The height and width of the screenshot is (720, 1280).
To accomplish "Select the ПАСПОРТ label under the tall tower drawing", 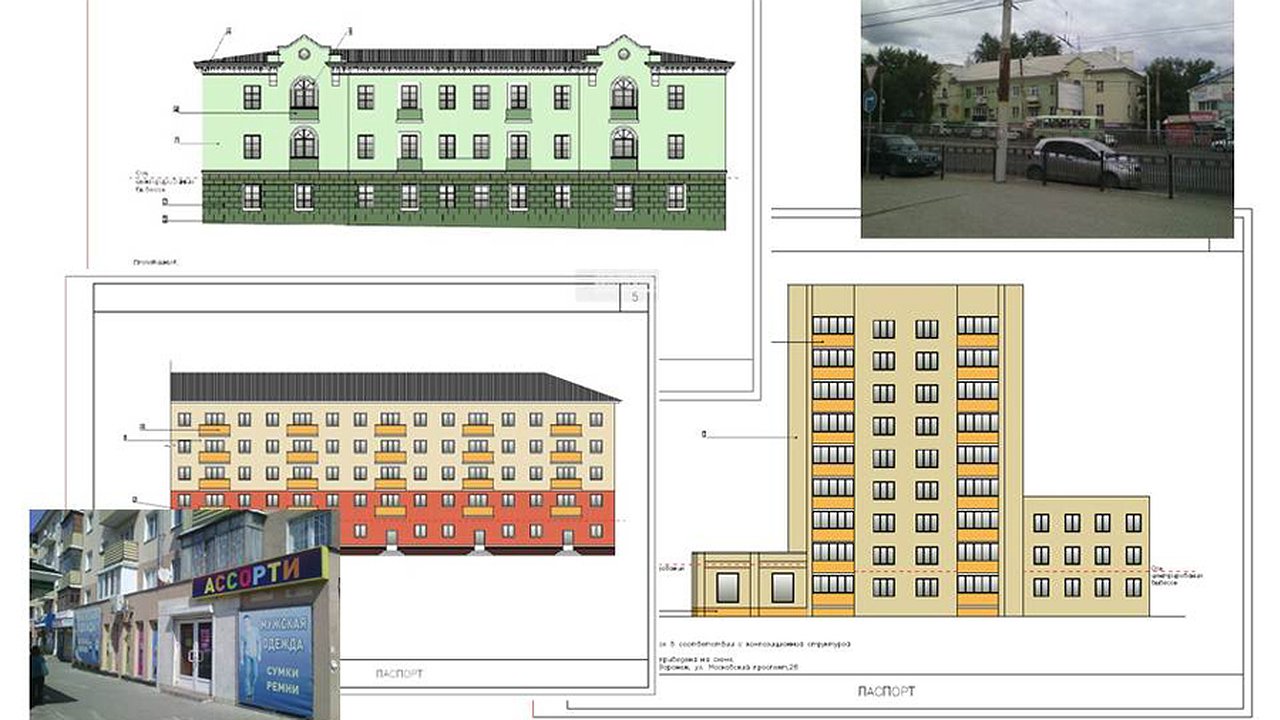I will (886, 691).
